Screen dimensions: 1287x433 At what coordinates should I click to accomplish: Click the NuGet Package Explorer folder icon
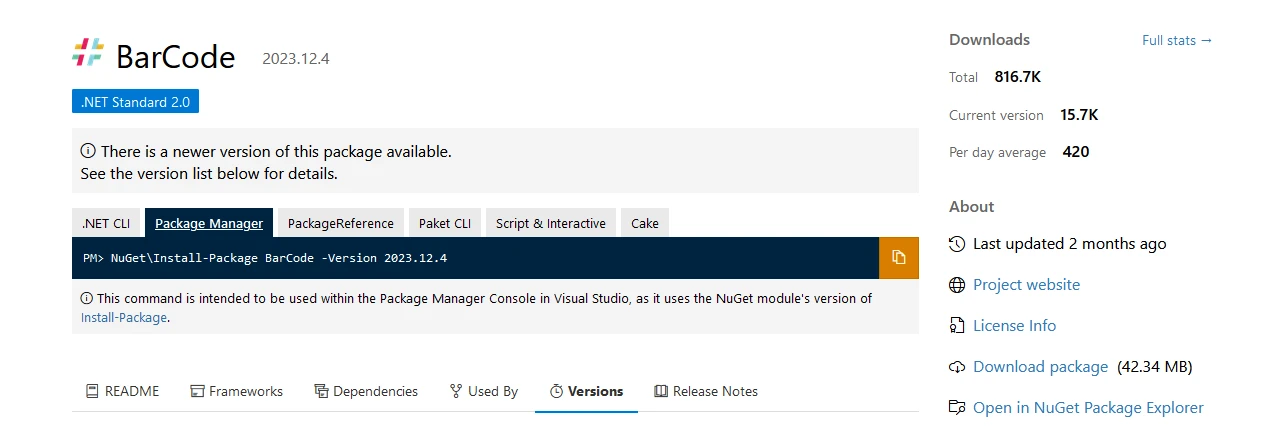coord(957,408)
